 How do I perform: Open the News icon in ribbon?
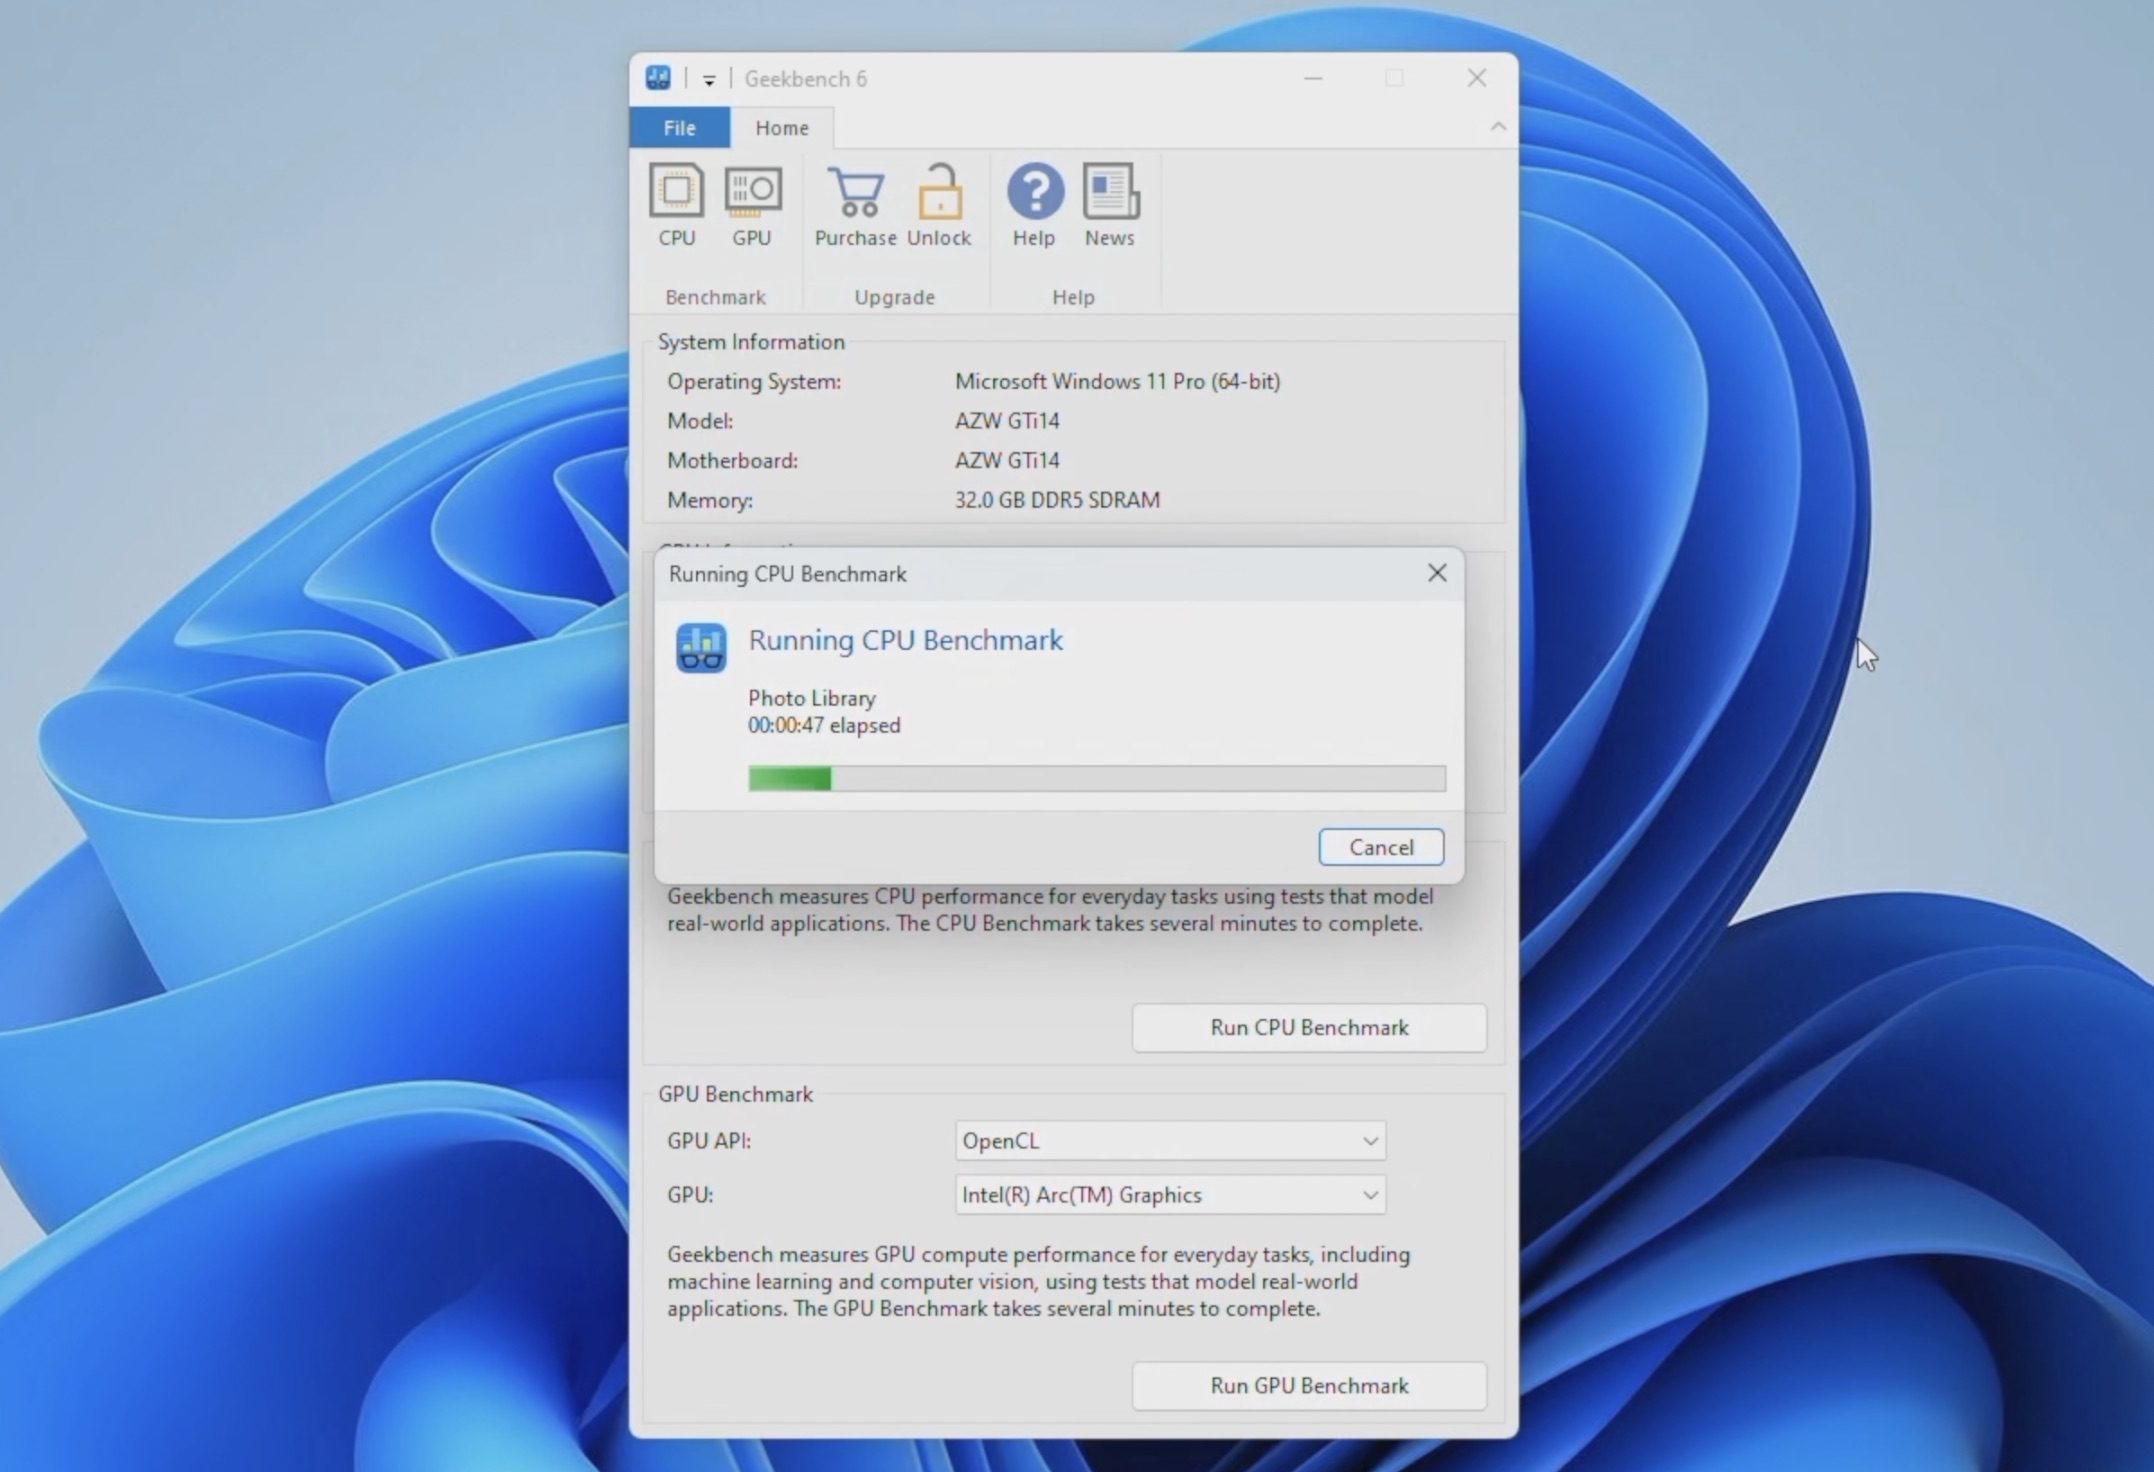pyautogui.click(x=1110, y=192)
